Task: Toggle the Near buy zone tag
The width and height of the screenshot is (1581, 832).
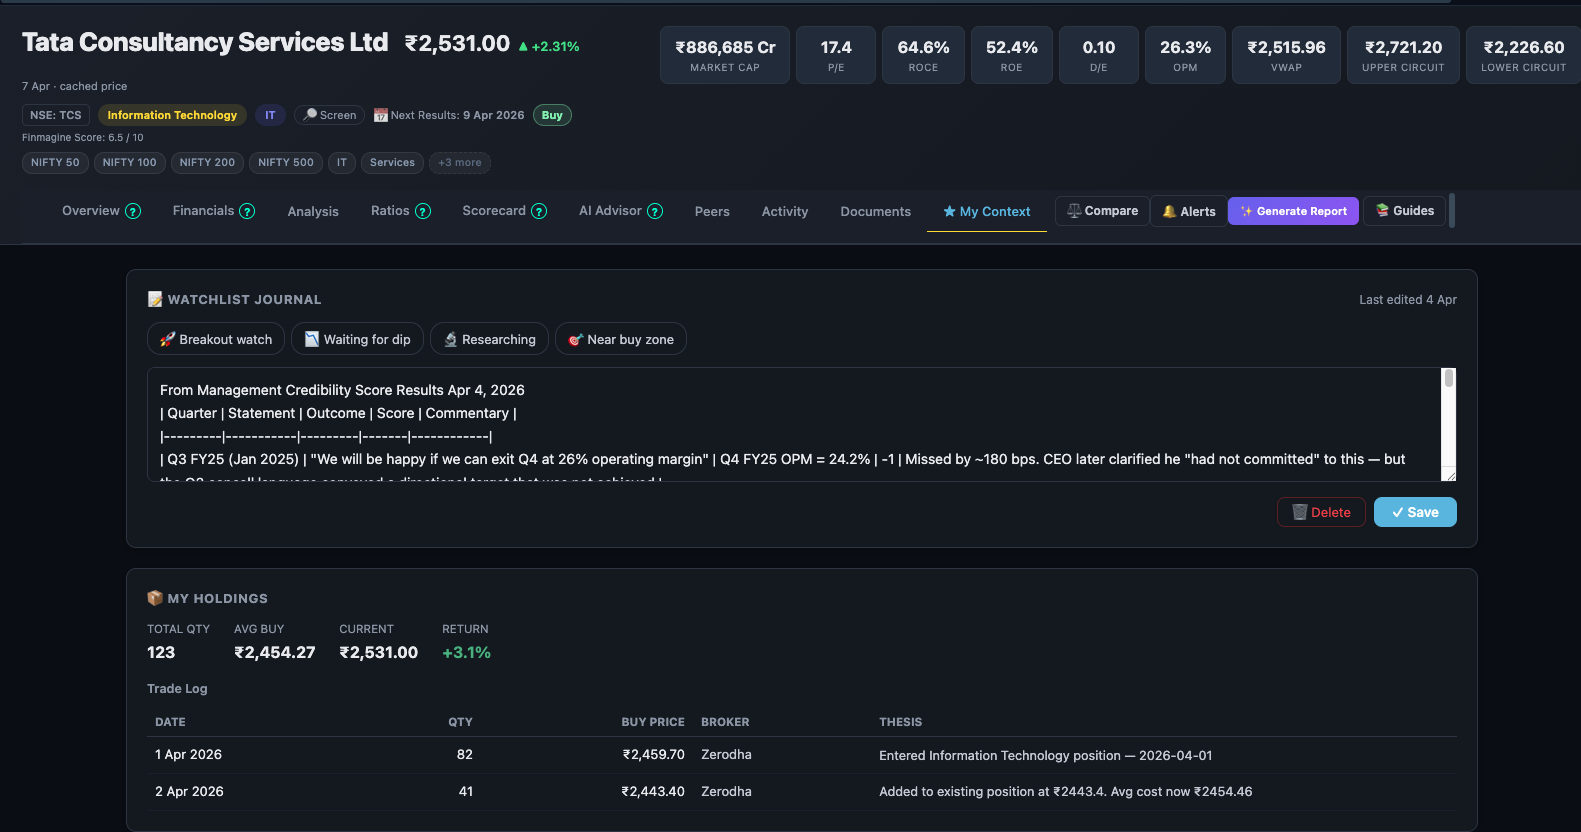Action: pos(621,339)
